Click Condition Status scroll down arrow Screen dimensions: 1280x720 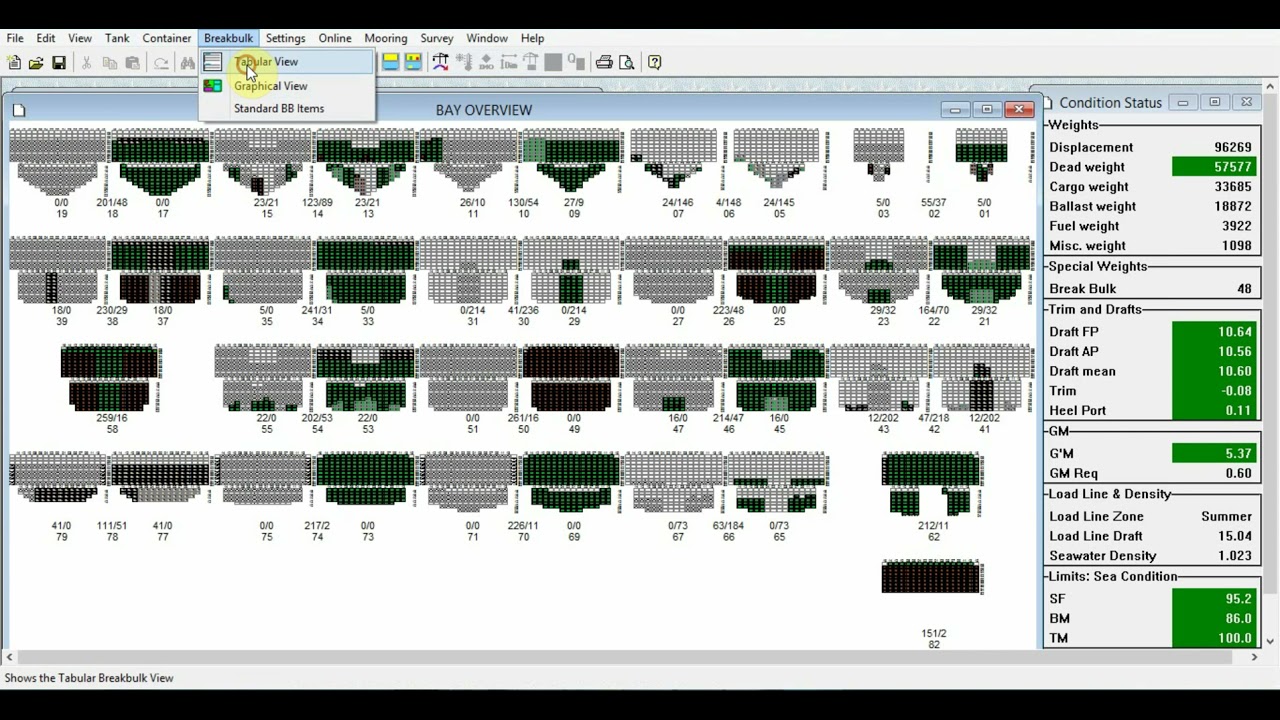click(x=1271, y=641)
